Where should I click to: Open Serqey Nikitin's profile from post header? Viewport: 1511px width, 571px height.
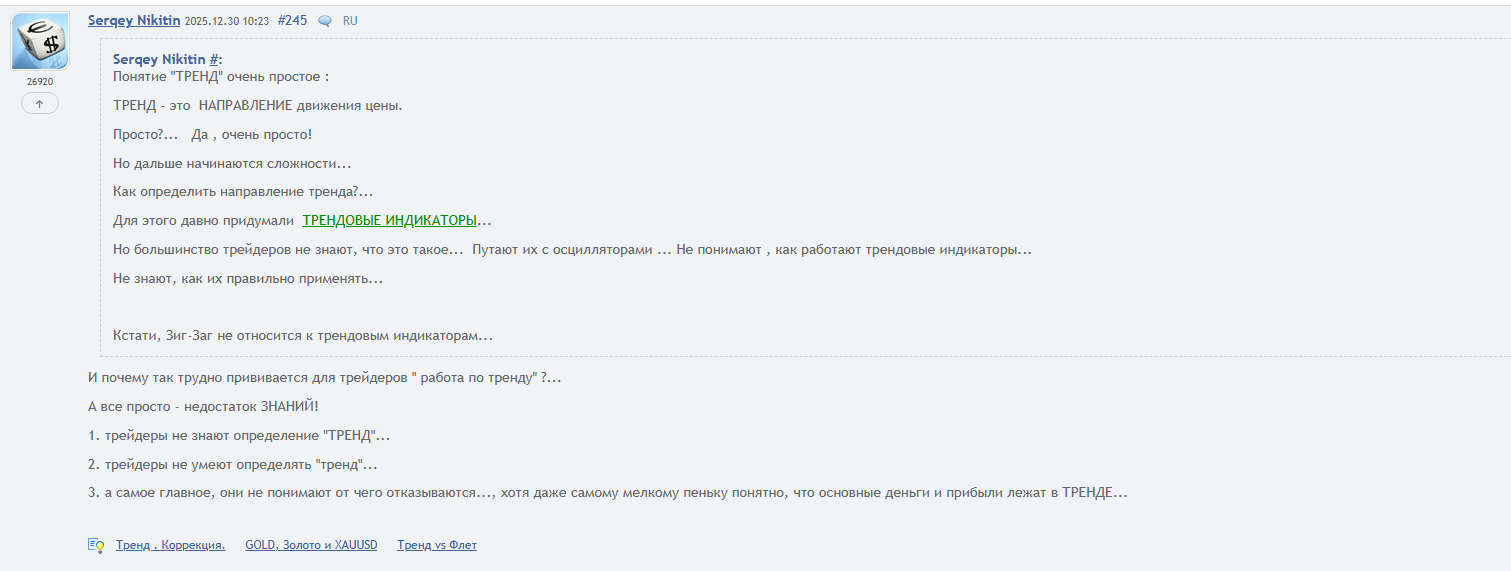[134, 20]
